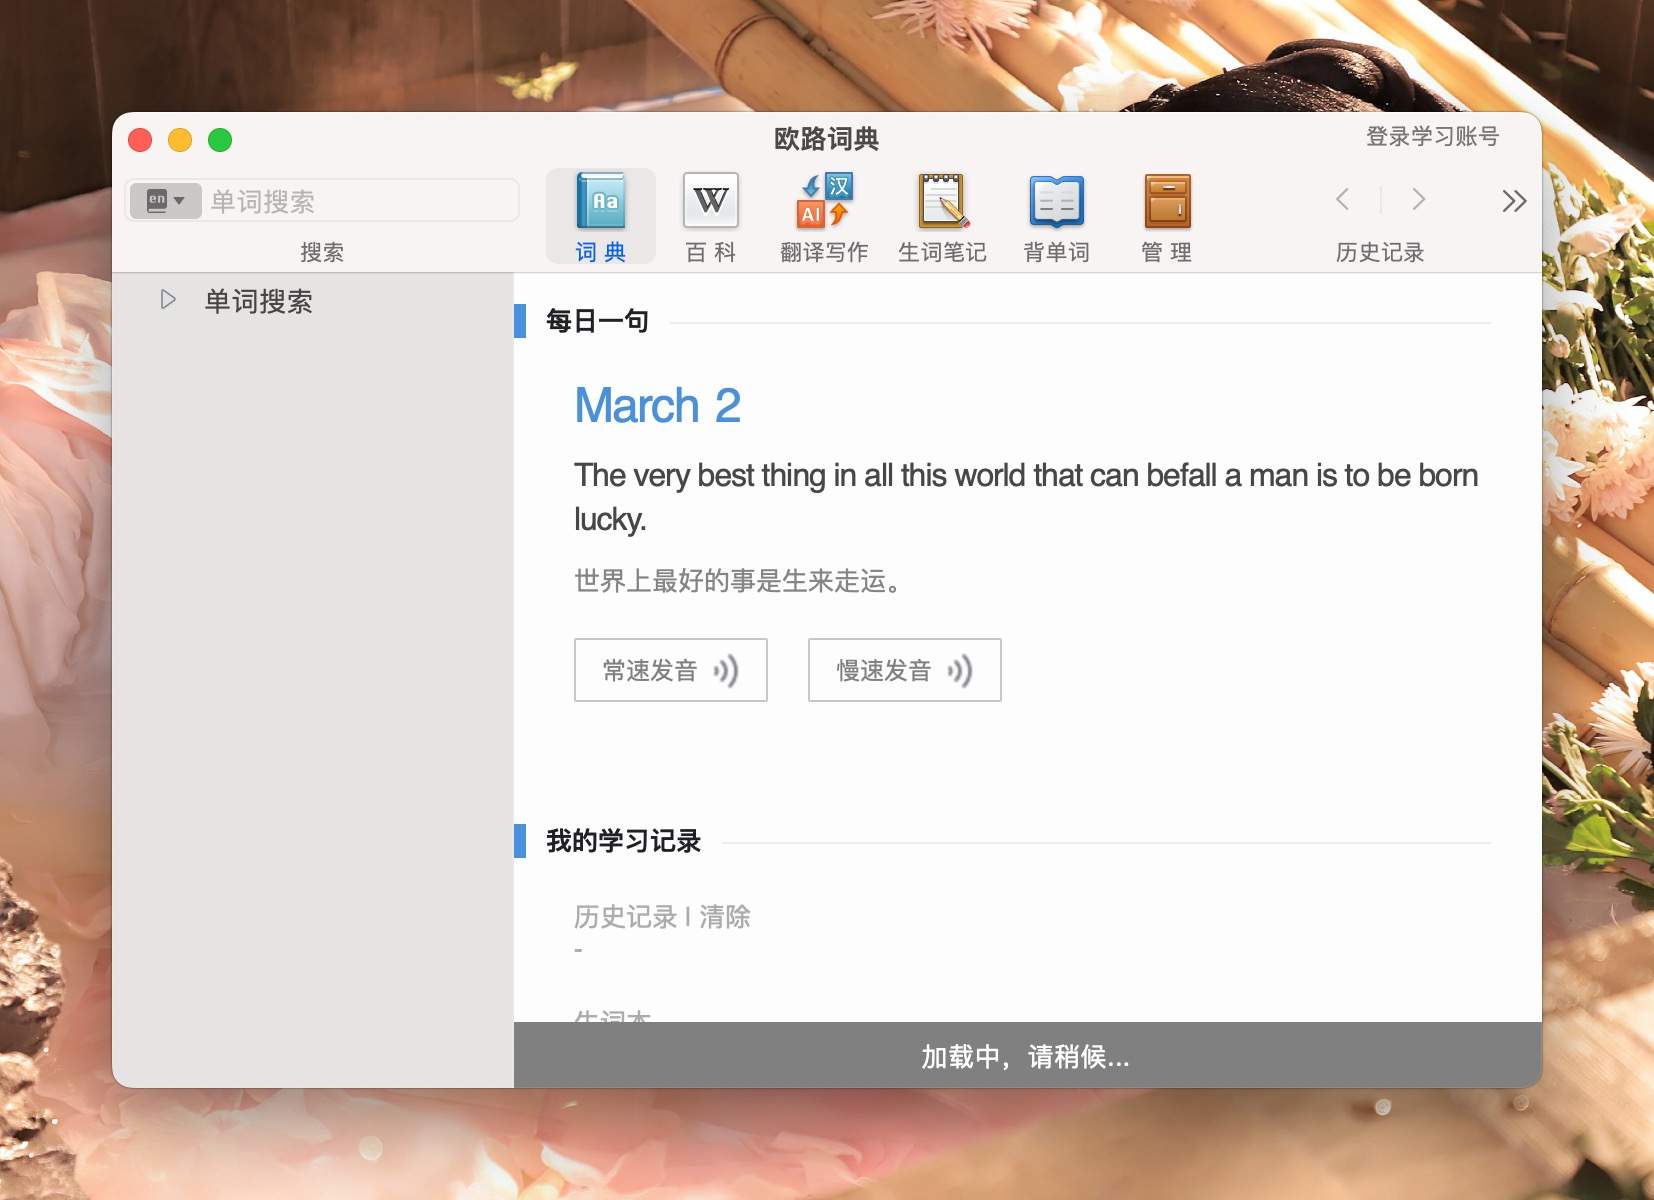Image resolution: width=1654 pixels, height=1200 pixels.
Task: Click the date heading March 2
Action: pos(657,405)
